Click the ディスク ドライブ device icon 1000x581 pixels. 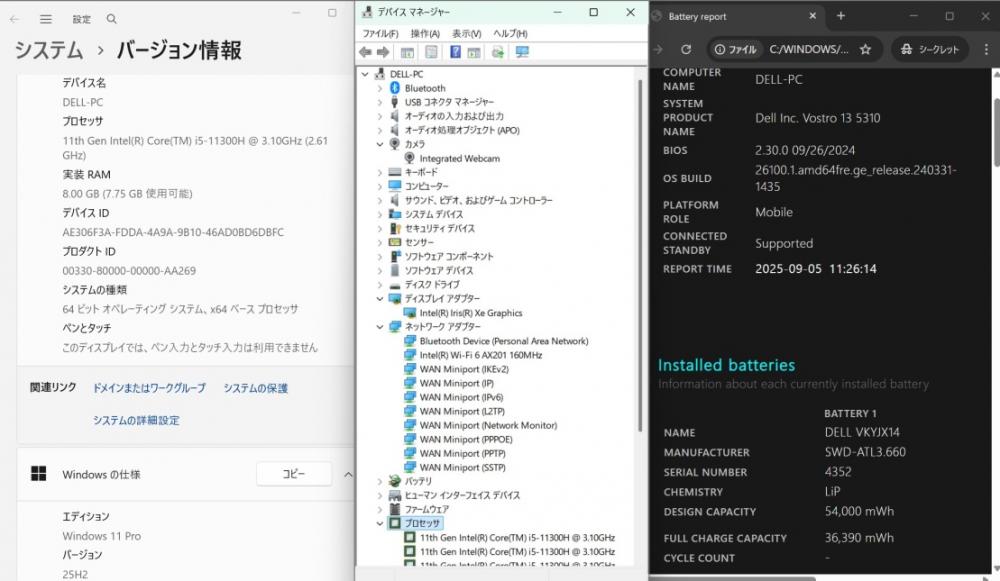pos(395,284)
